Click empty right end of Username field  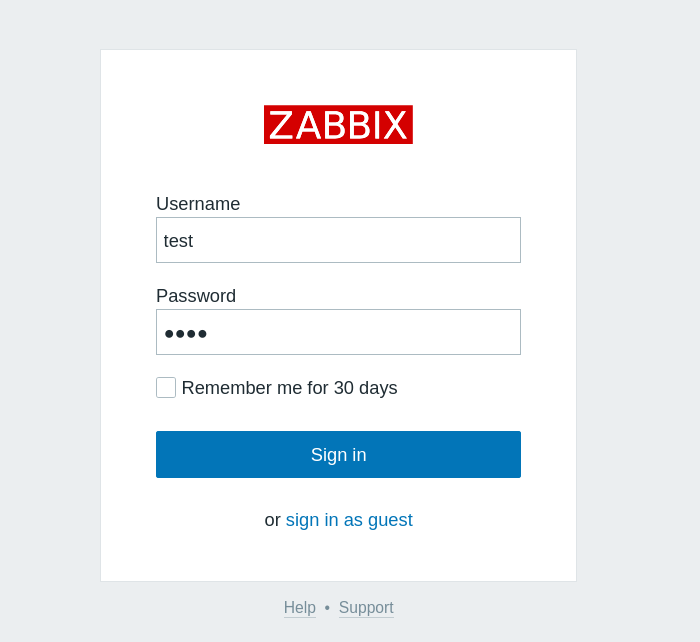click(490, 240)
